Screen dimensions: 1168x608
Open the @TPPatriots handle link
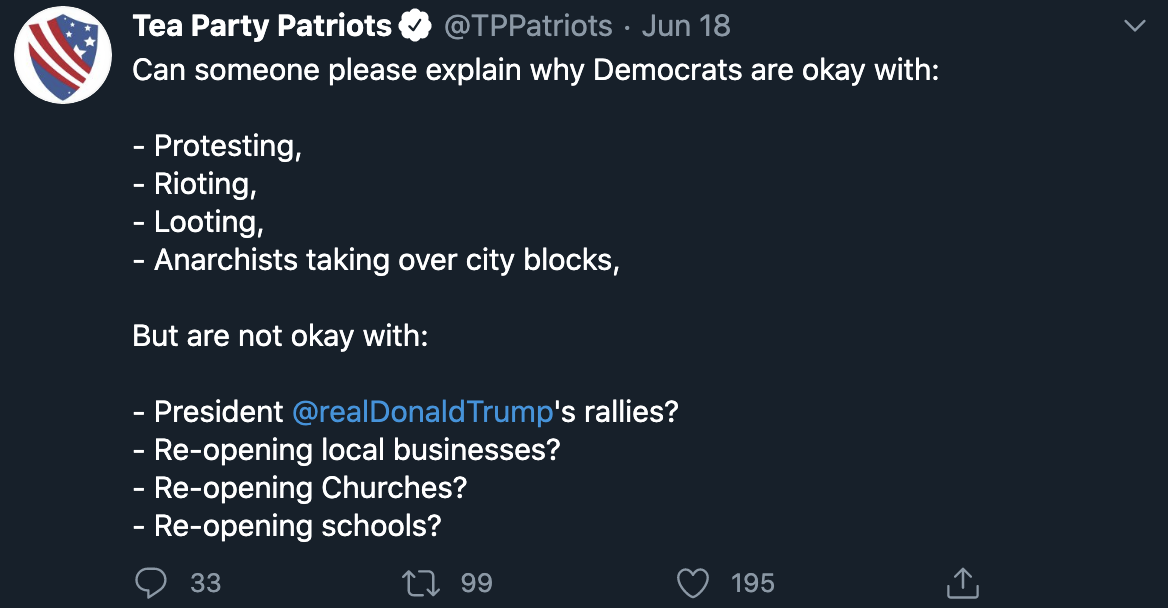tap(528, 26)
